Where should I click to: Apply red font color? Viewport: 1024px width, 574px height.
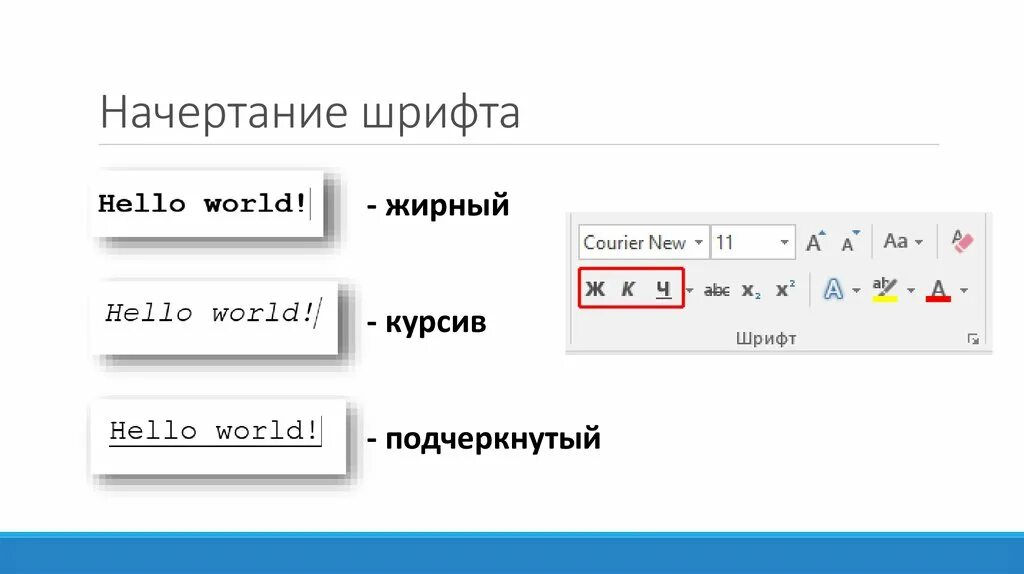pyautogui.click(x=938, y=290)
